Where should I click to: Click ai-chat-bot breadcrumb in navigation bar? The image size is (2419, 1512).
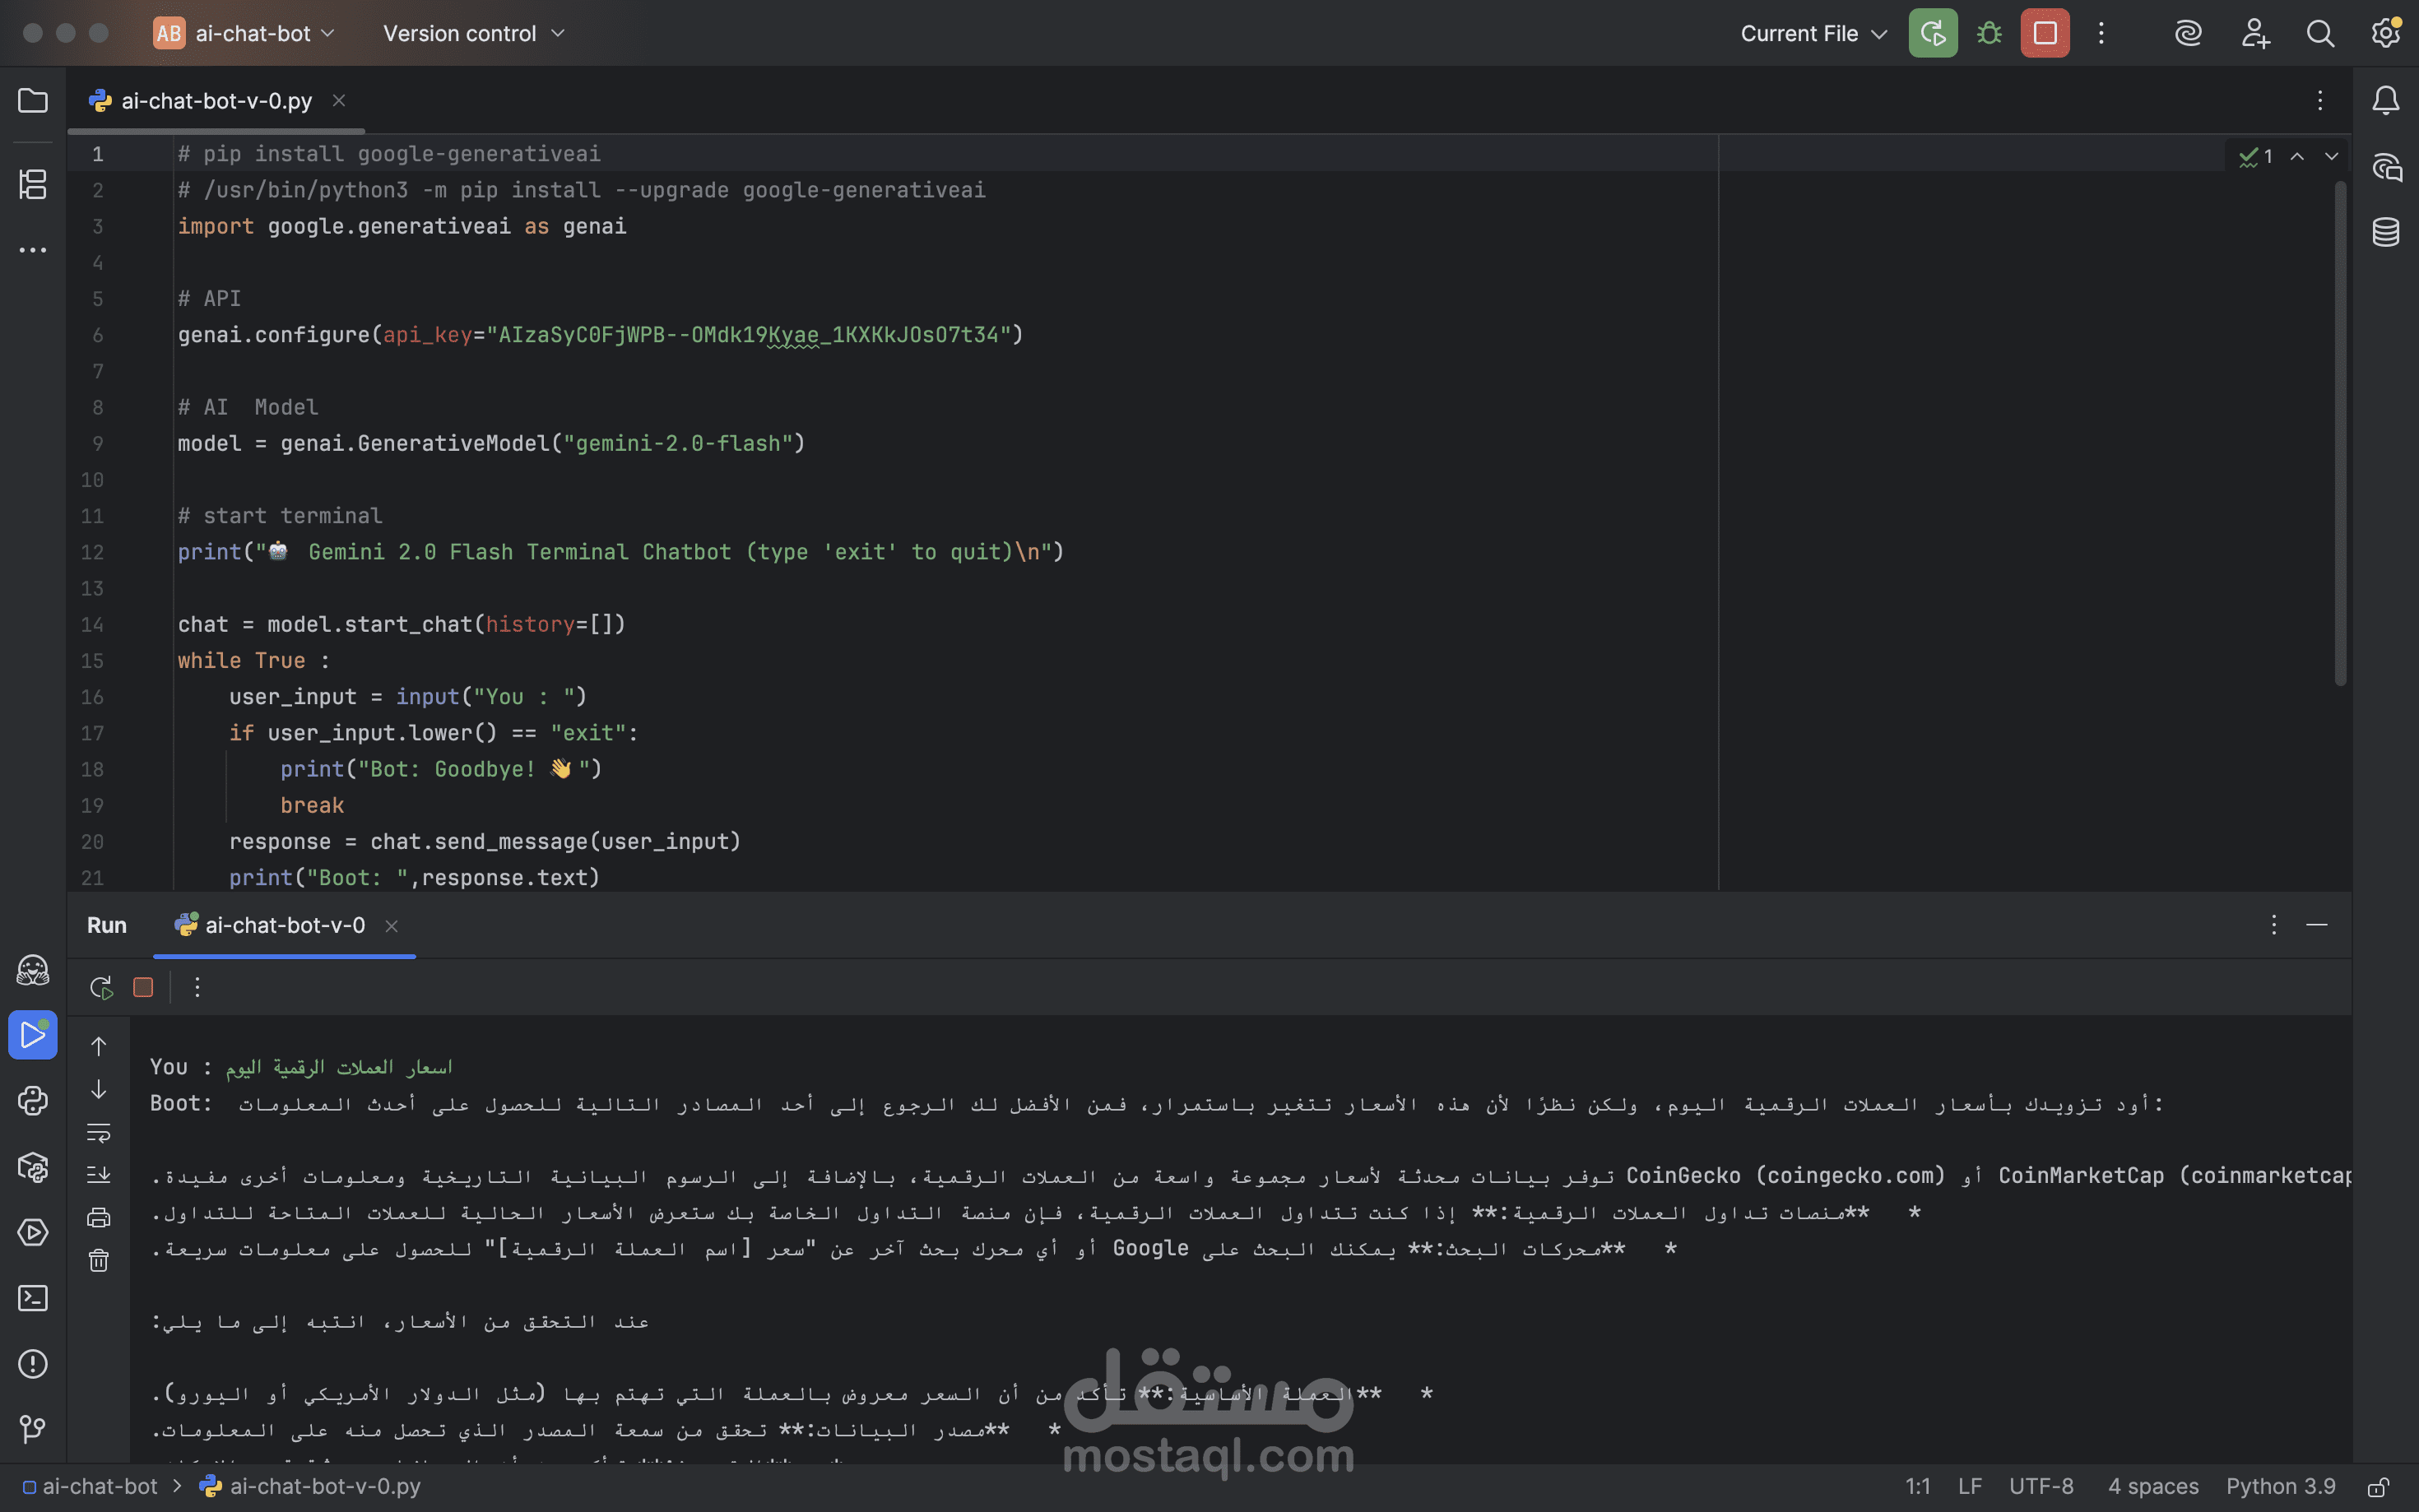tap(90, 1487)
